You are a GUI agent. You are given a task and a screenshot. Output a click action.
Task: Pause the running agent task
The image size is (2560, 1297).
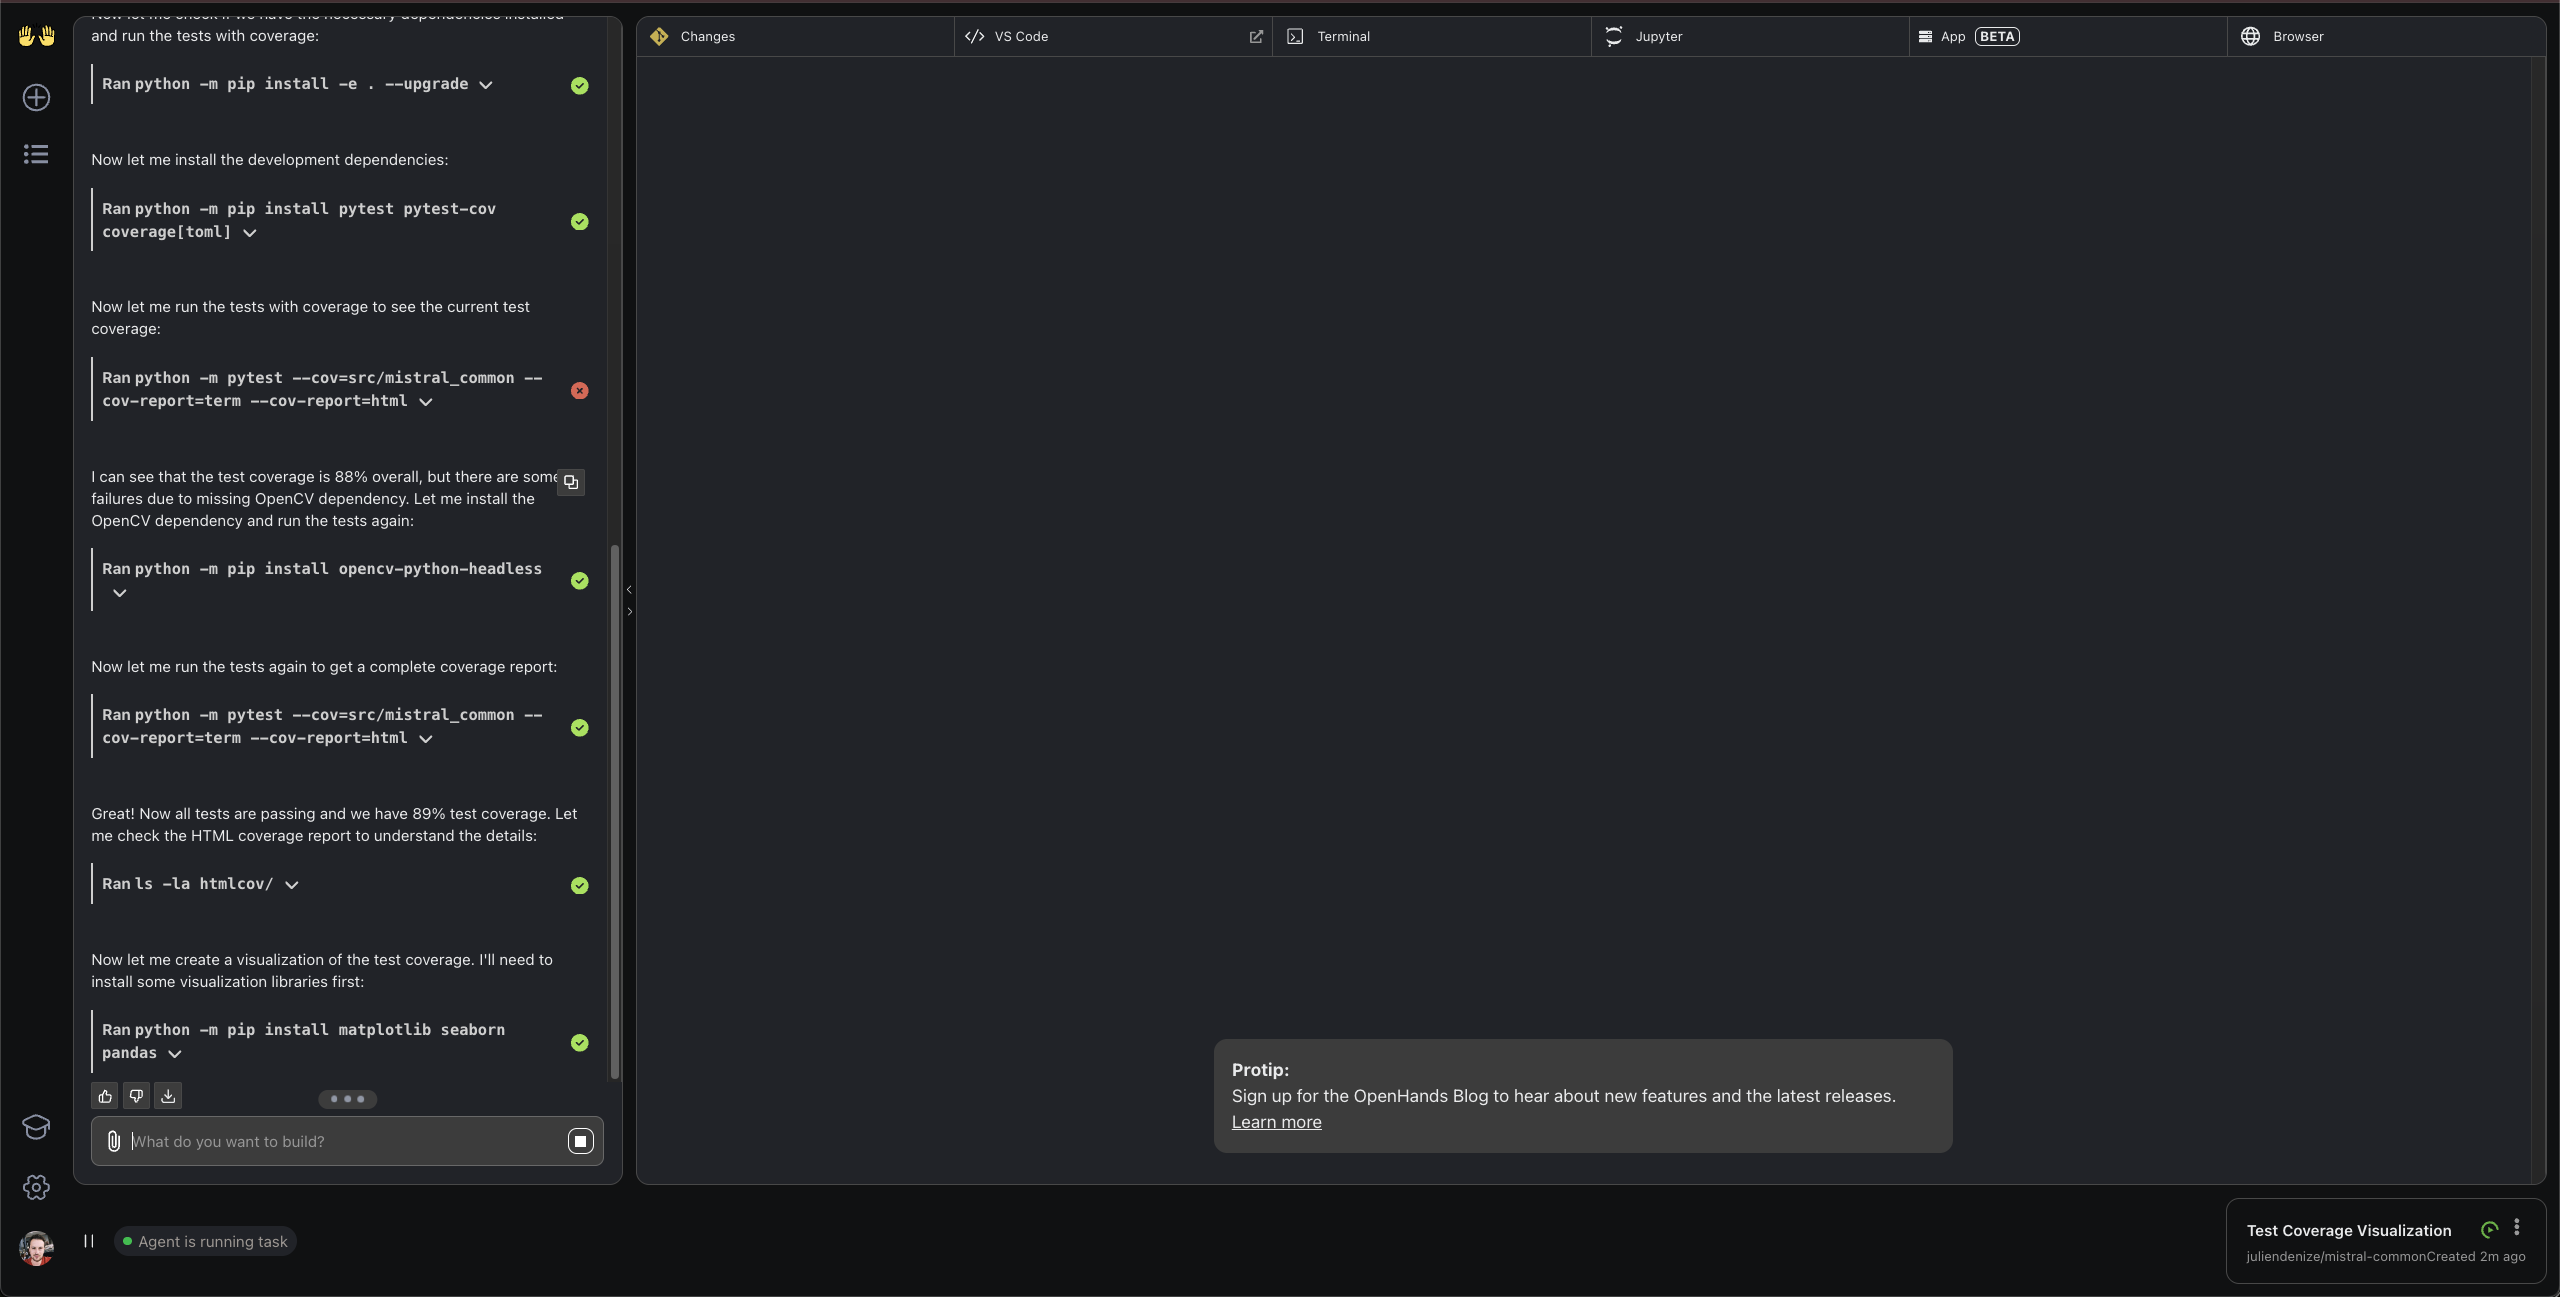89,1241
